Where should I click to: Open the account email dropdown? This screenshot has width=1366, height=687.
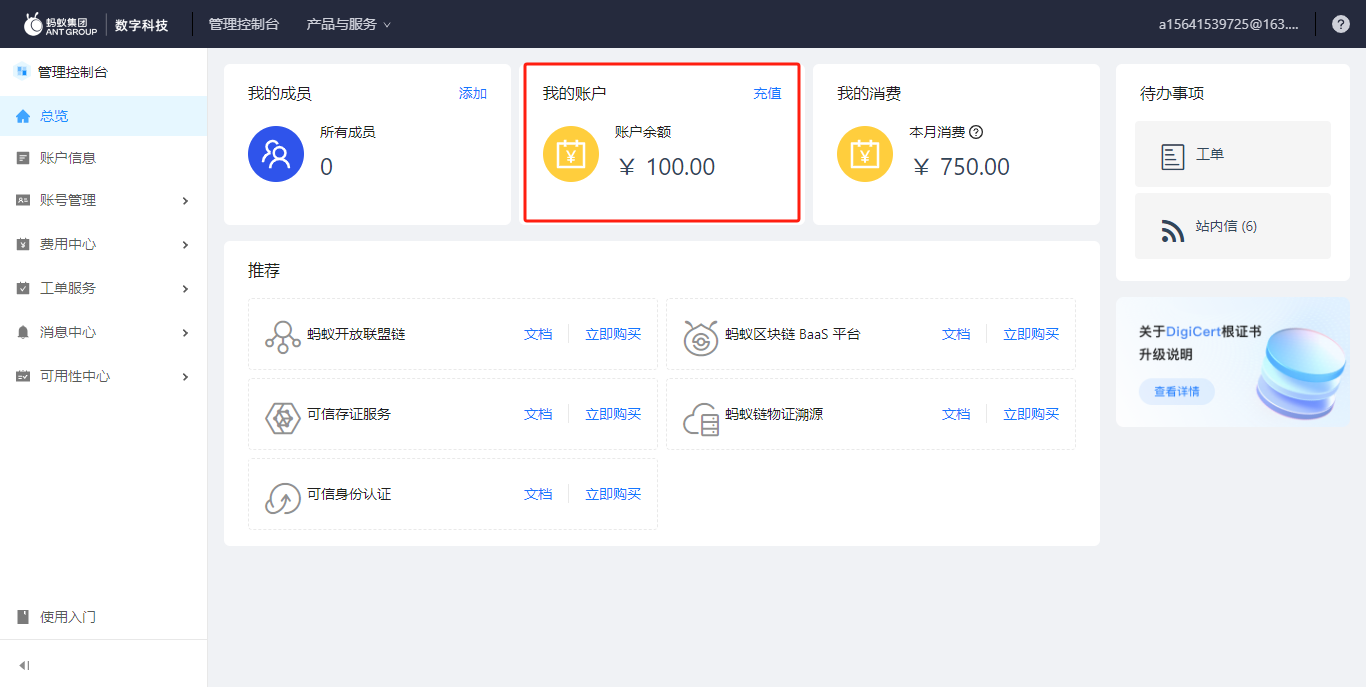coord(1228,24)
